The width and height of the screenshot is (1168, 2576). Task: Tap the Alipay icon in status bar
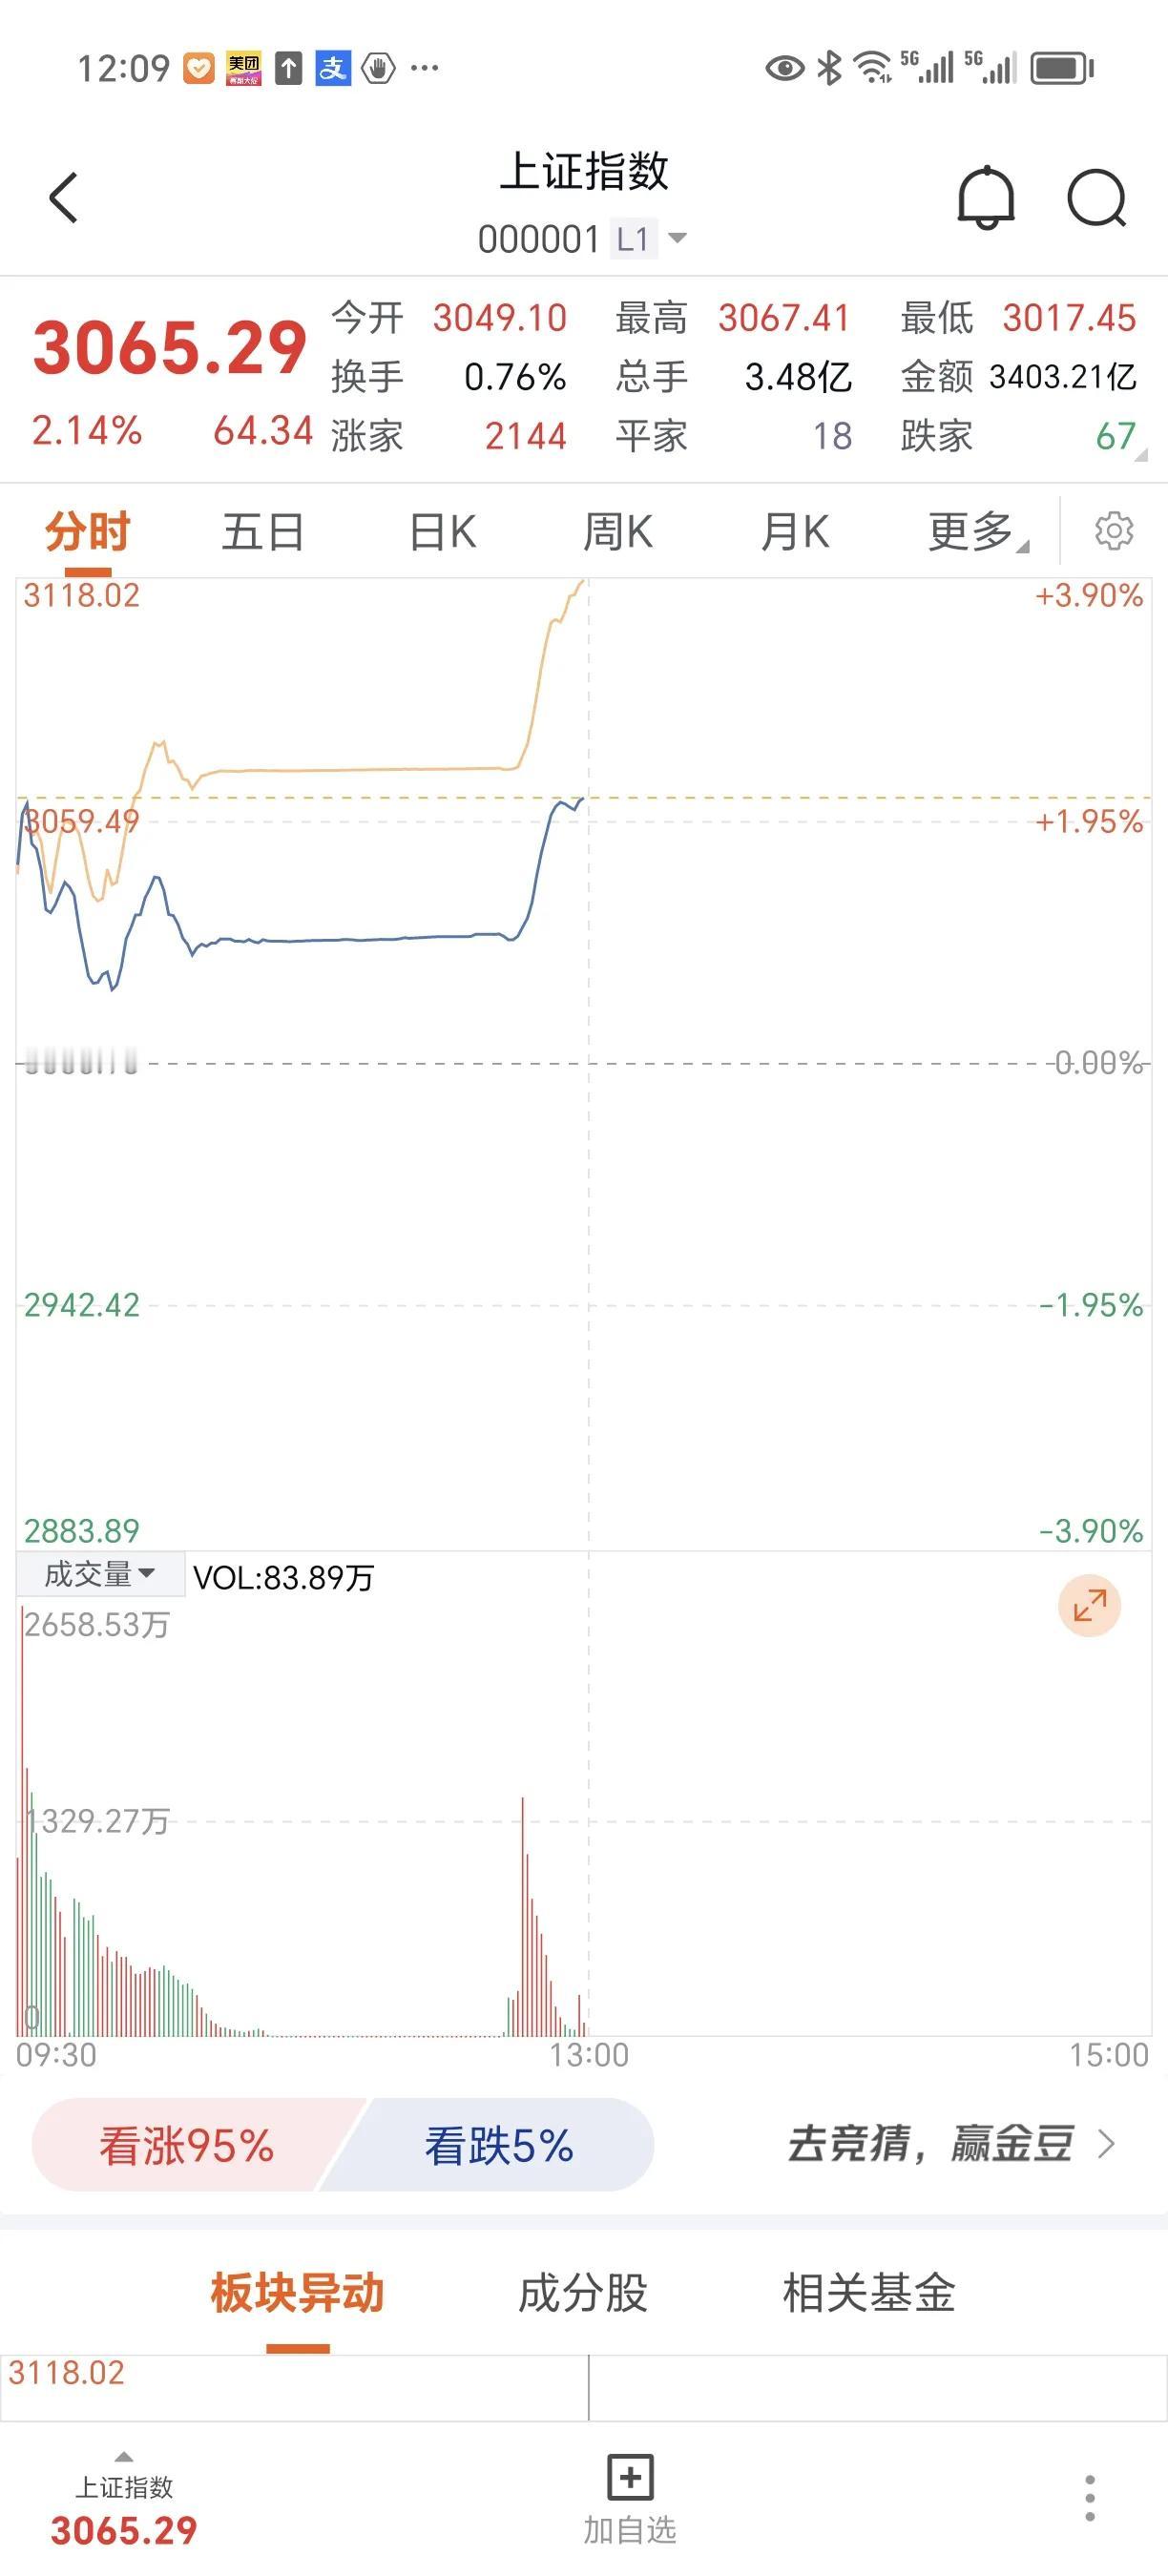332,68
